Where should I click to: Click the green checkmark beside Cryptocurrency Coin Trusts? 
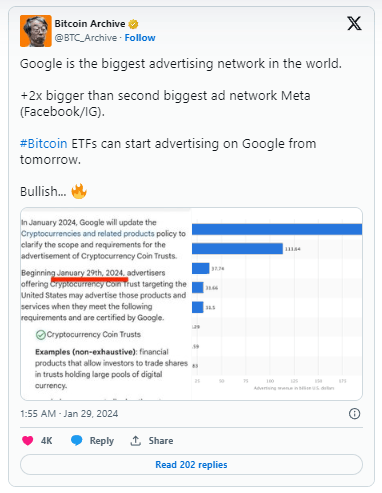coord(41,335)
